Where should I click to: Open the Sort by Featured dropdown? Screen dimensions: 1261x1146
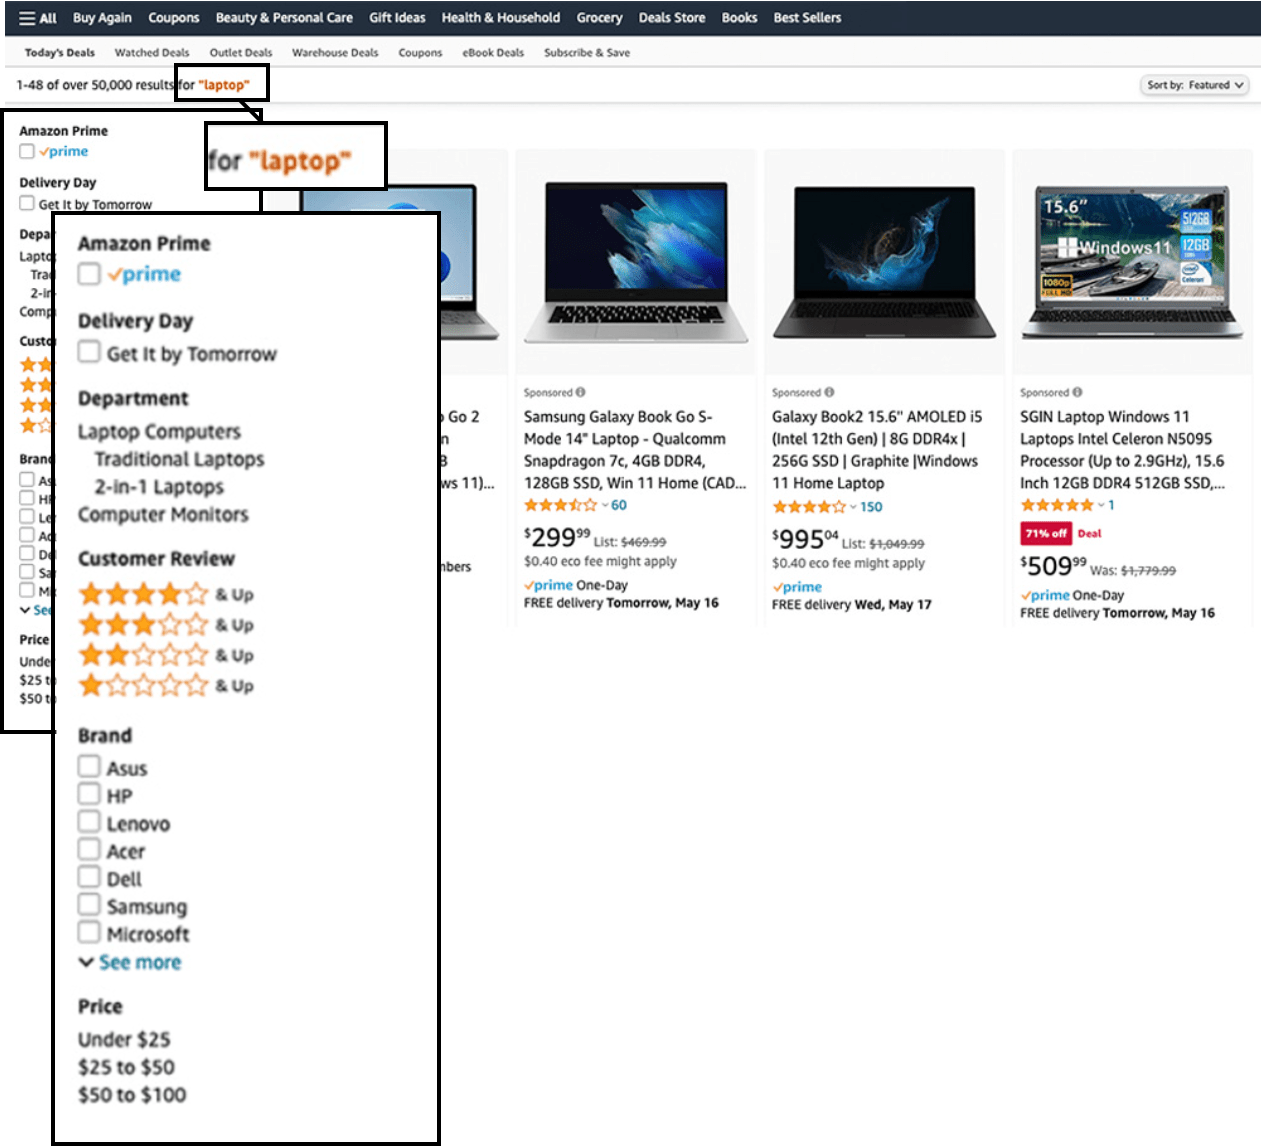pyautogui.click(x=1194, y=85)
